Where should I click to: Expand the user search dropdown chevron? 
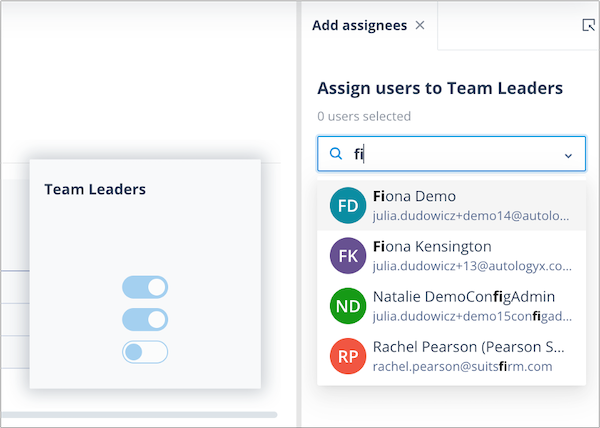coord(568,156)
